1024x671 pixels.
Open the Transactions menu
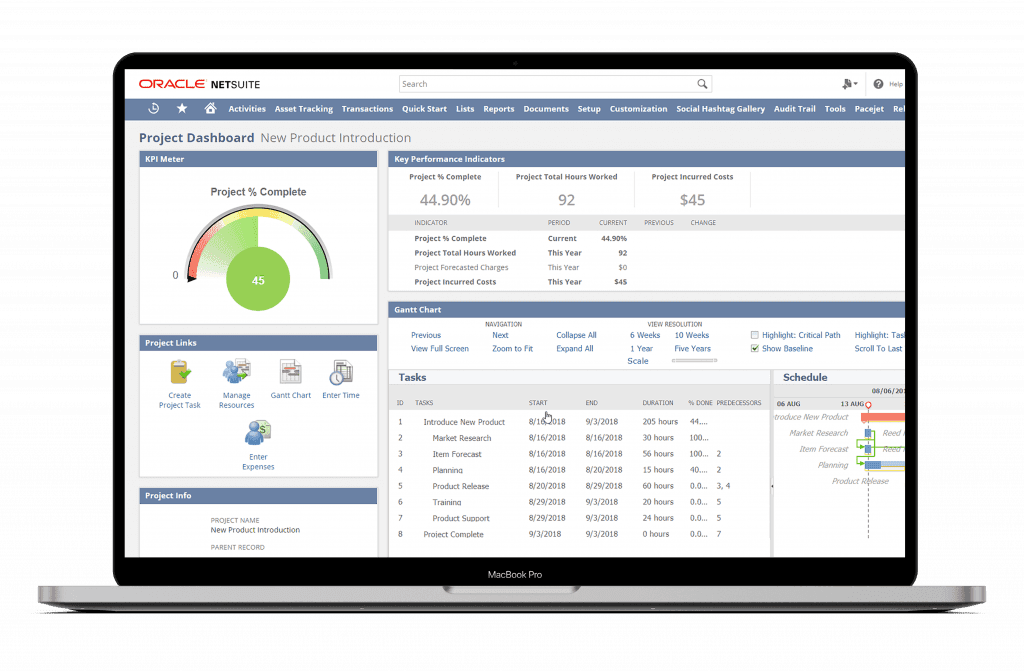point(367,109)
